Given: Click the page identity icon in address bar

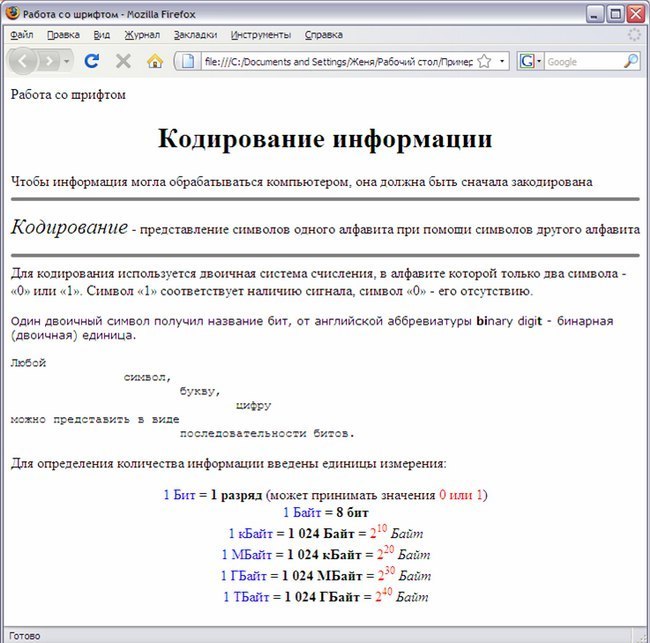Looking at the screenshot, I should 188,61.
